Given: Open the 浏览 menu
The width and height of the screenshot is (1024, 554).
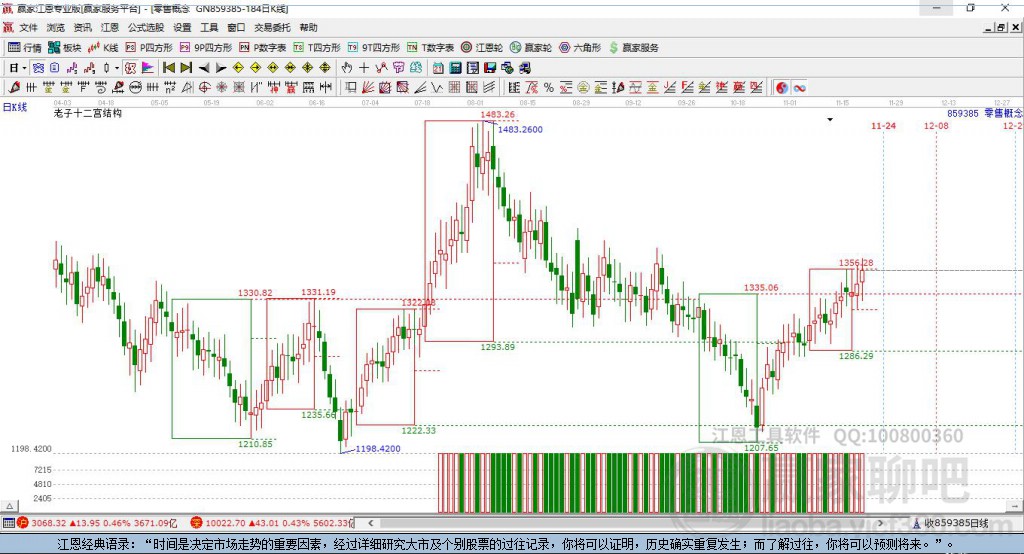Looking at the screenshot, I should (x=56, y=27).
